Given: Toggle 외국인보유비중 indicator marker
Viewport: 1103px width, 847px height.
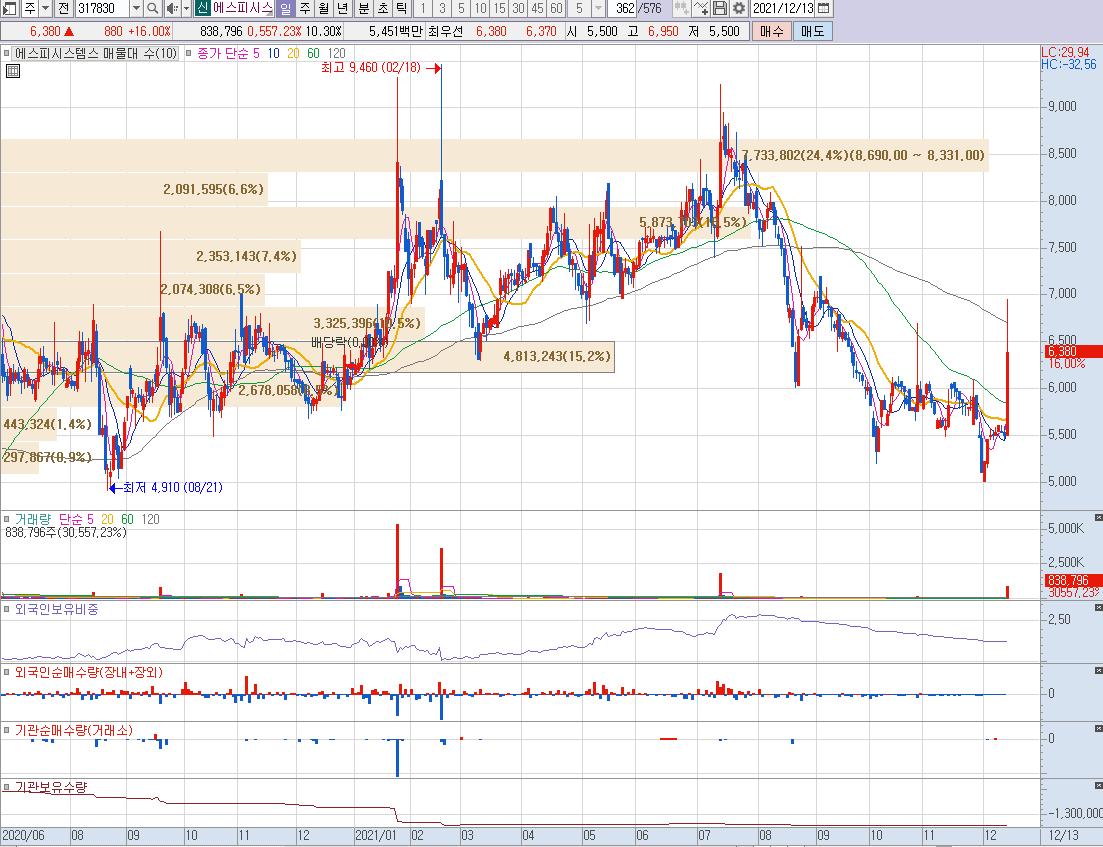Looking at the screenshot, I should tap(6, 609).
